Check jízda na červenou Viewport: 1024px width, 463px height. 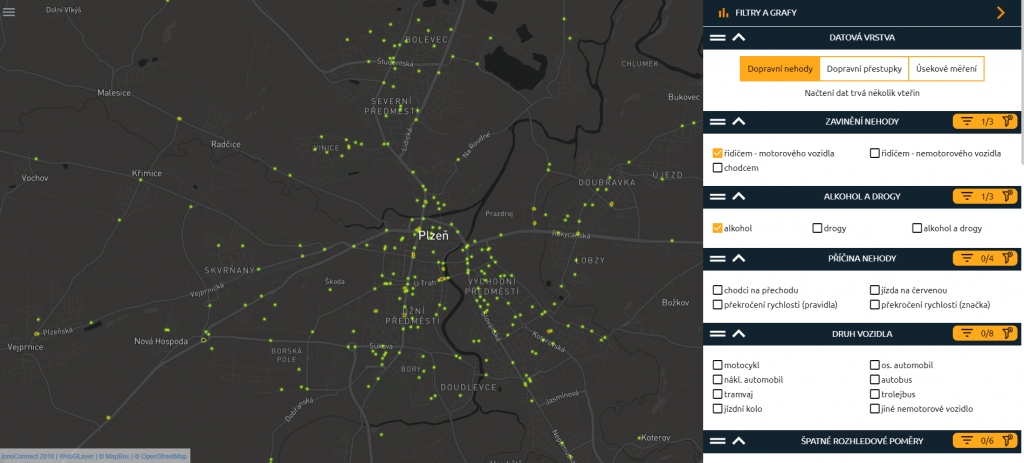tap(874, 290)
